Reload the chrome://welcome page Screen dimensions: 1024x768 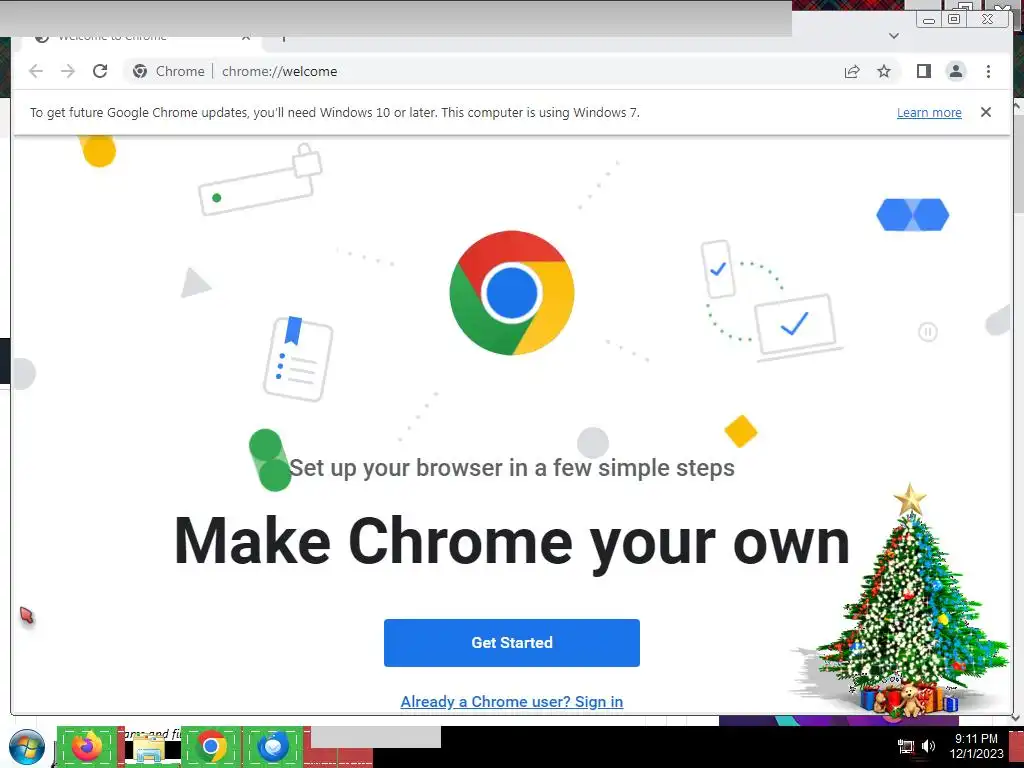coord(100,71)
